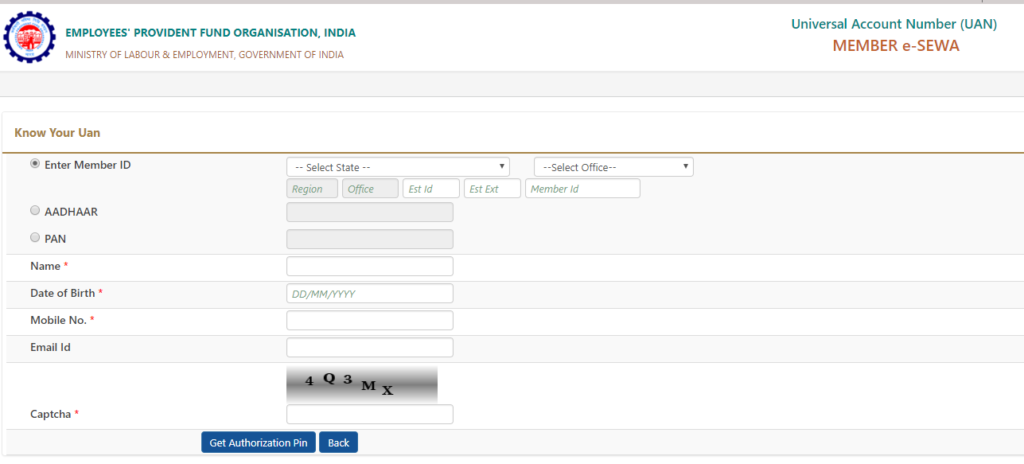Viewport: 1024px width, 464px height.
Task: Select the AADHAAR radio option
Action: tap(35, 211)
